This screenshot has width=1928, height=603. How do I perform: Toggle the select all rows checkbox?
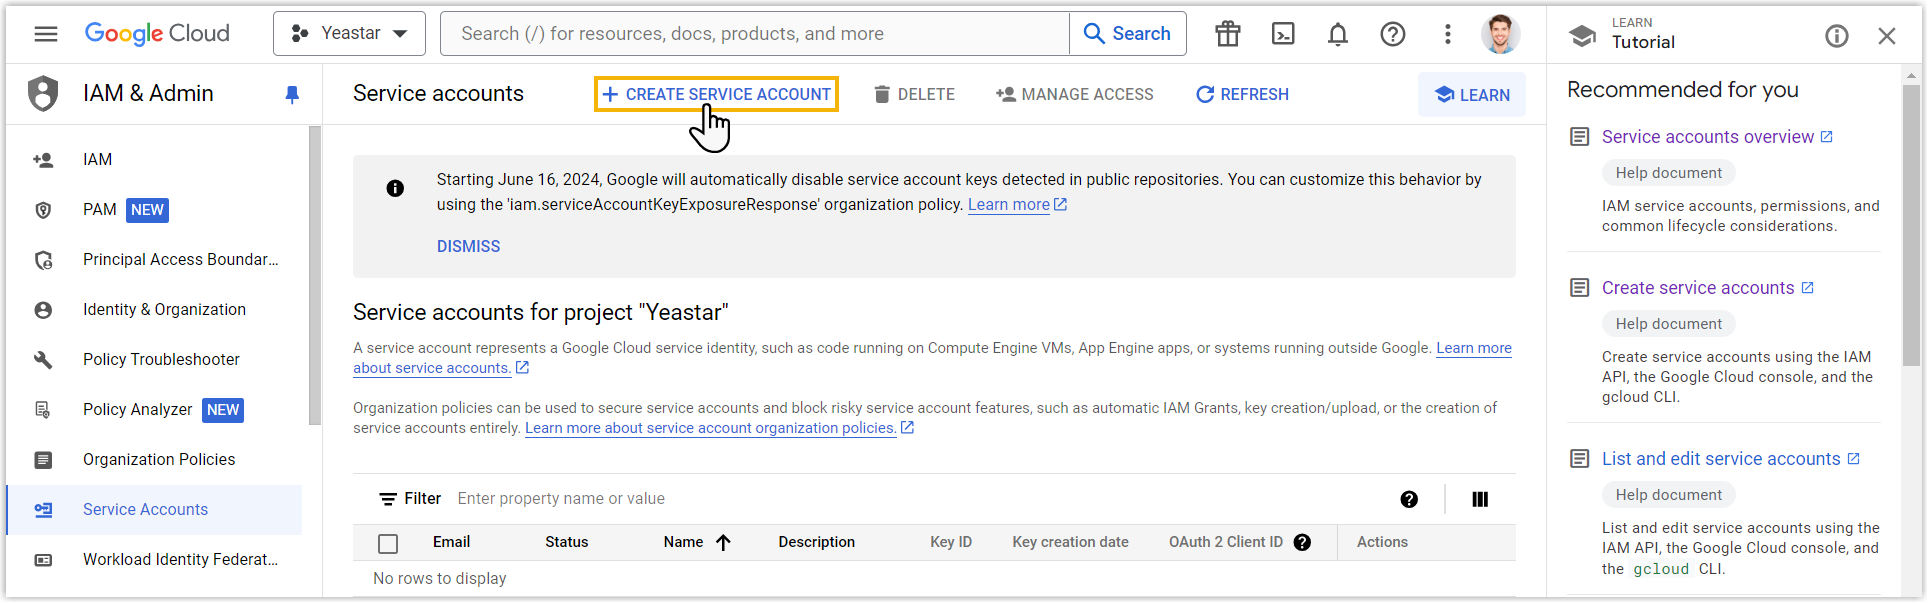coord(388,543)
